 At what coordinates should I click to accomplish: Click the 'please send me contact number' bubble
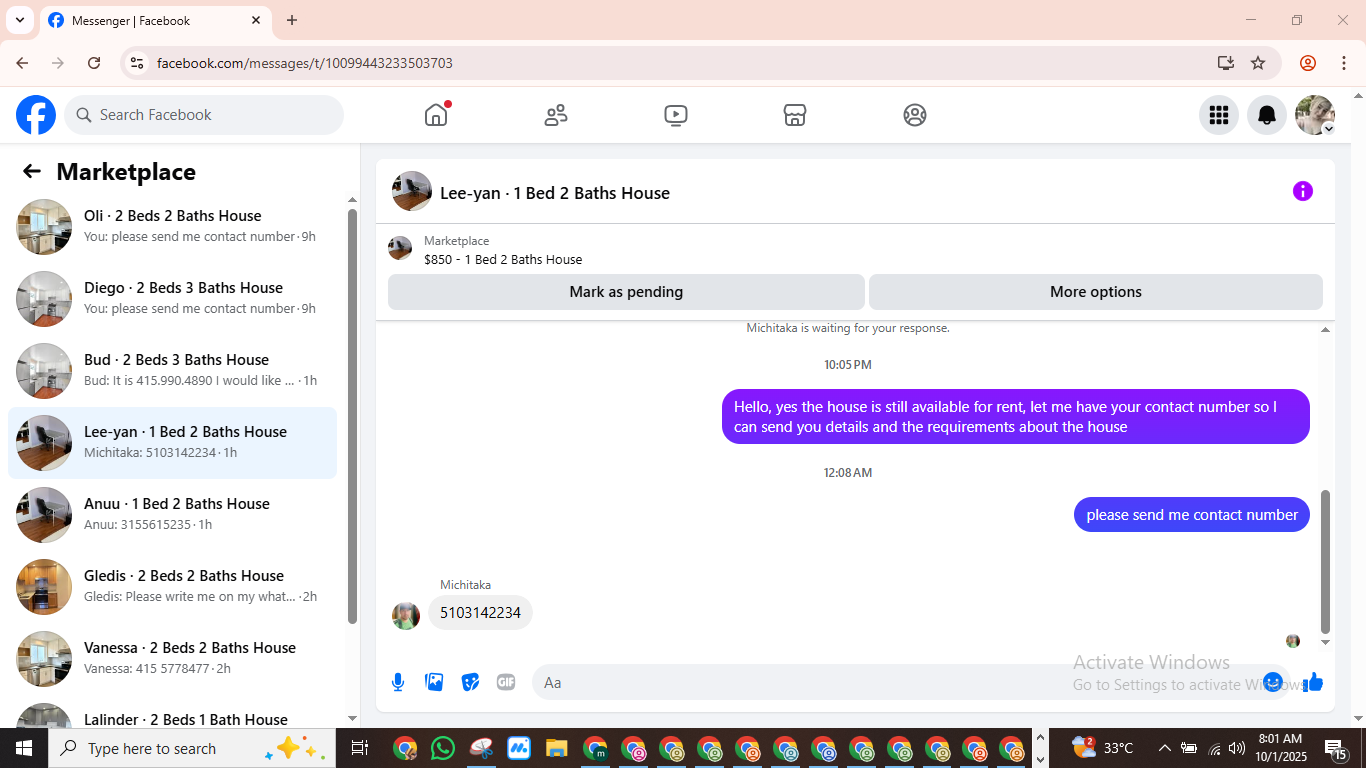(1192, 515)
